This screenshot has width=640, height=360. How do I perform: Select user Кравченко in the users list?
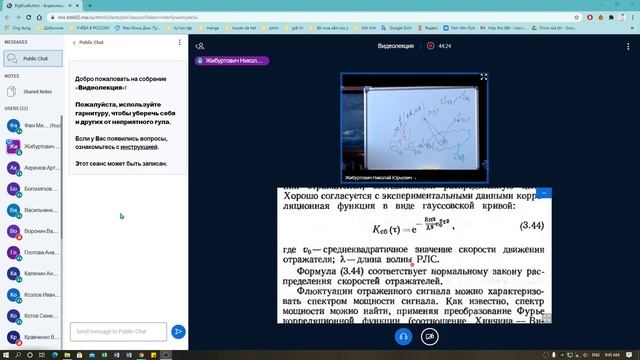(x=33, y=337)
